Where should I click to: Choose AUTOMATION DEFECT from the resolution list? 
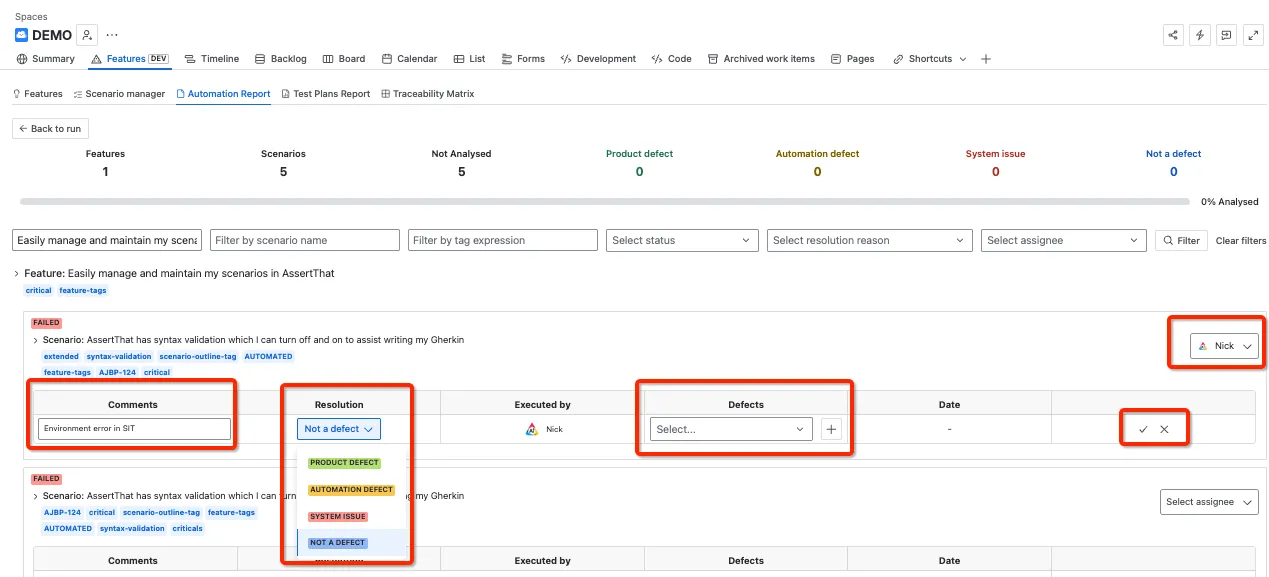pyautogui.click(x=351, y=490)
